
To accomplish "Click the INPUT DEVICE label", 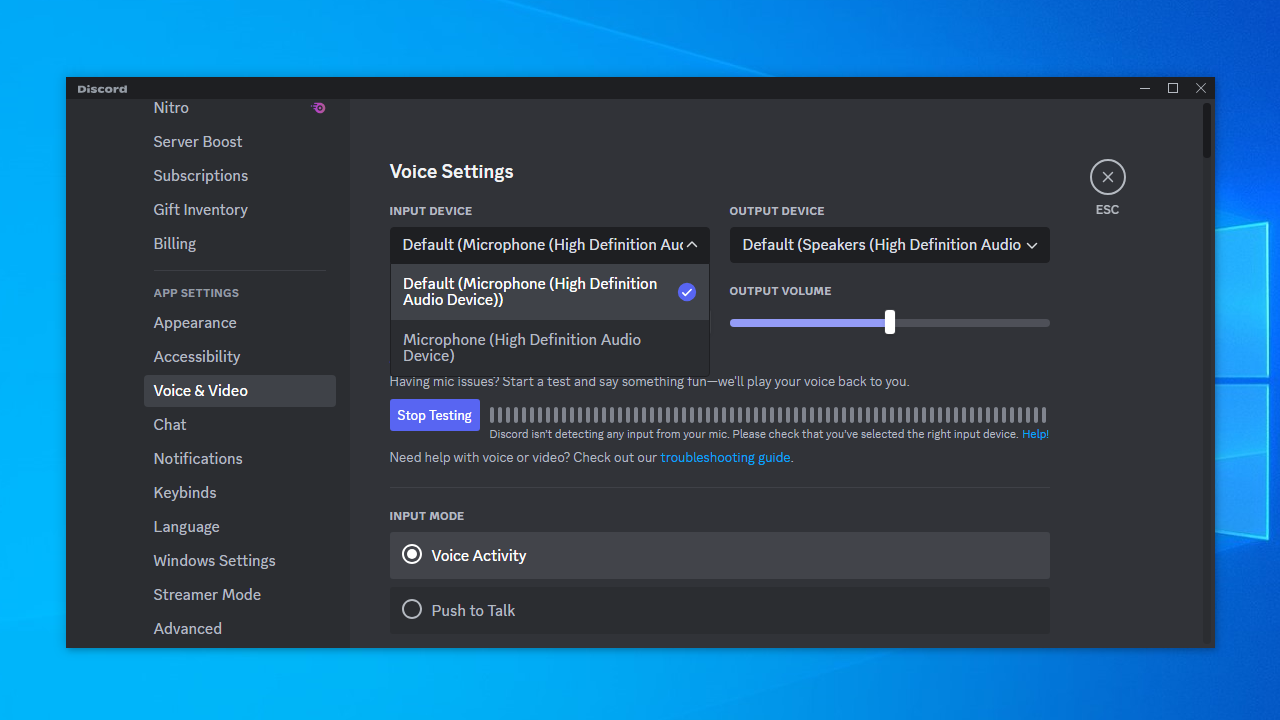I will 431,211.
